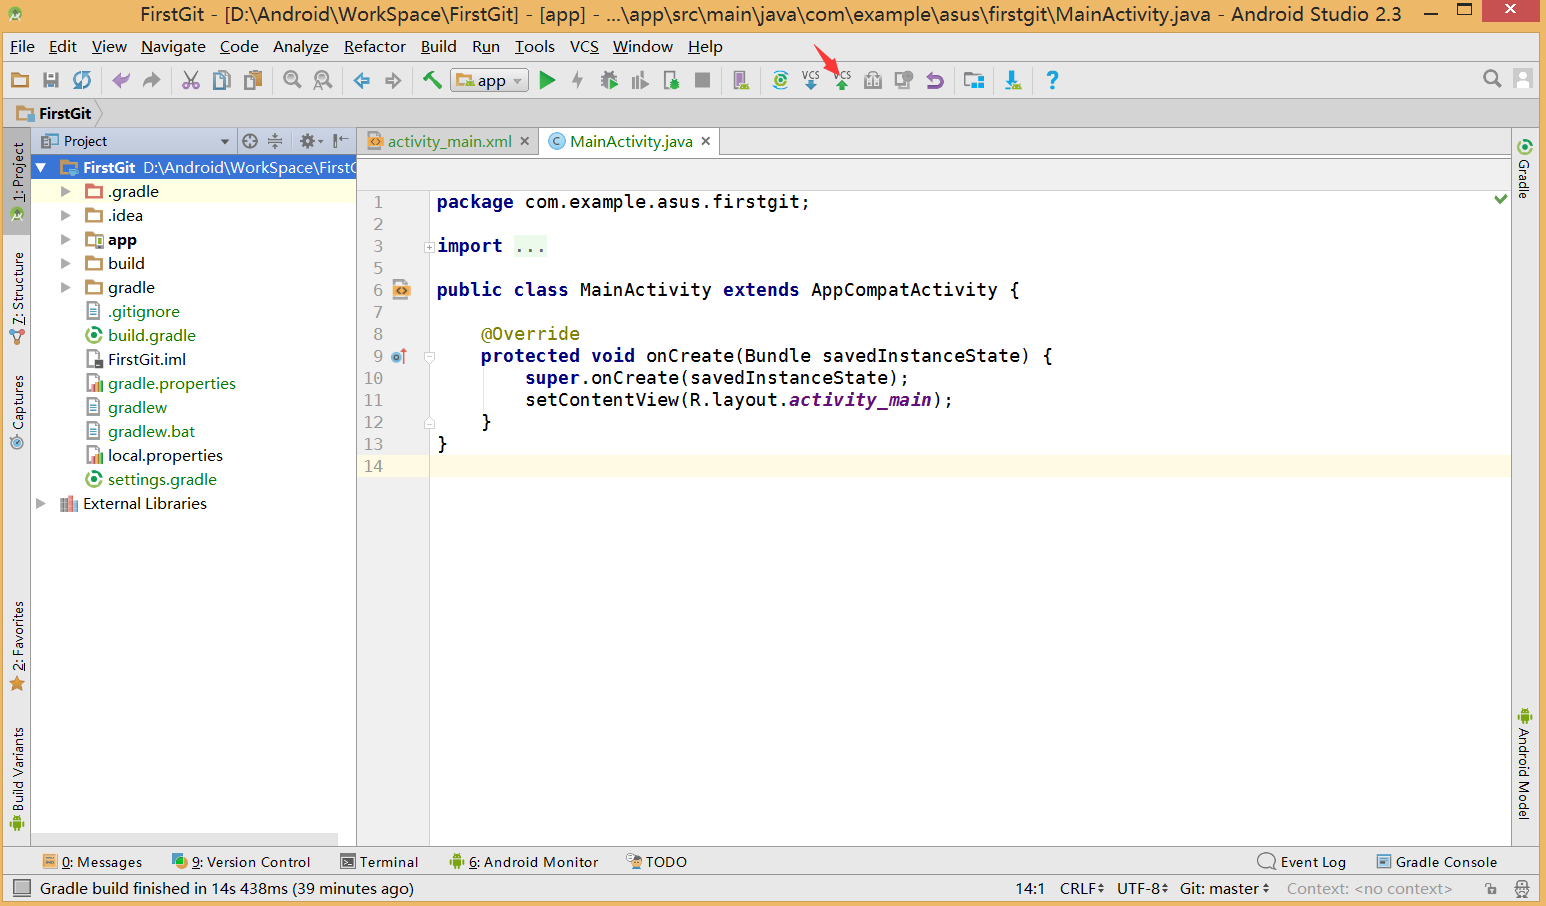1546x906 pixels.
Task: Open the Terminal tool window
Action: [379, 862]
